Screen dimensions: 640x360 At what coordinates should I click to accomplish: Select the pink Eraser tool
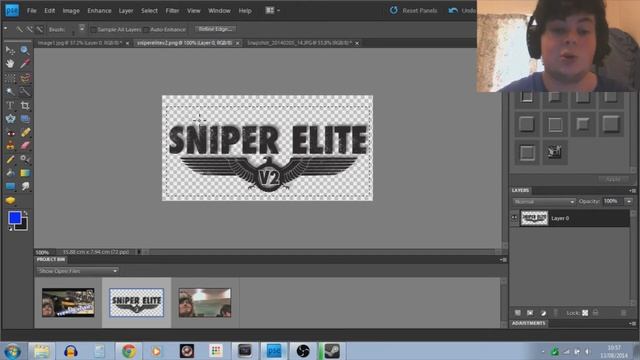click(25, 146)
